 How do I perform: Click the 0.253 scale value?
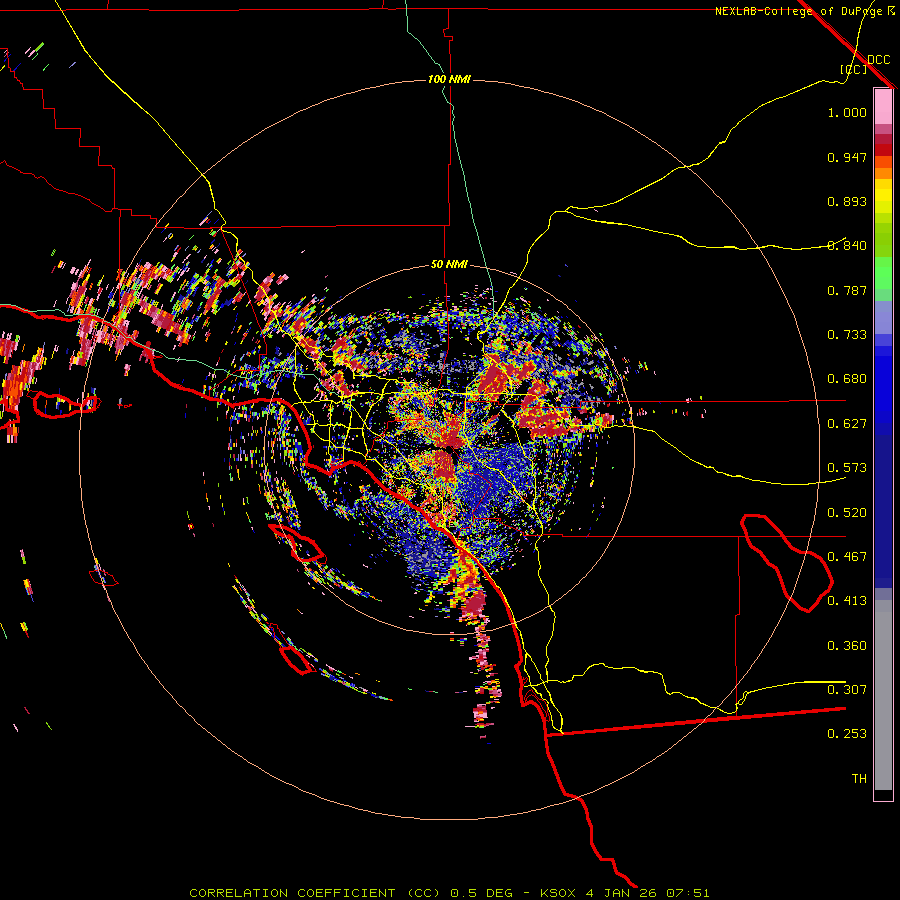coord(847,734)
